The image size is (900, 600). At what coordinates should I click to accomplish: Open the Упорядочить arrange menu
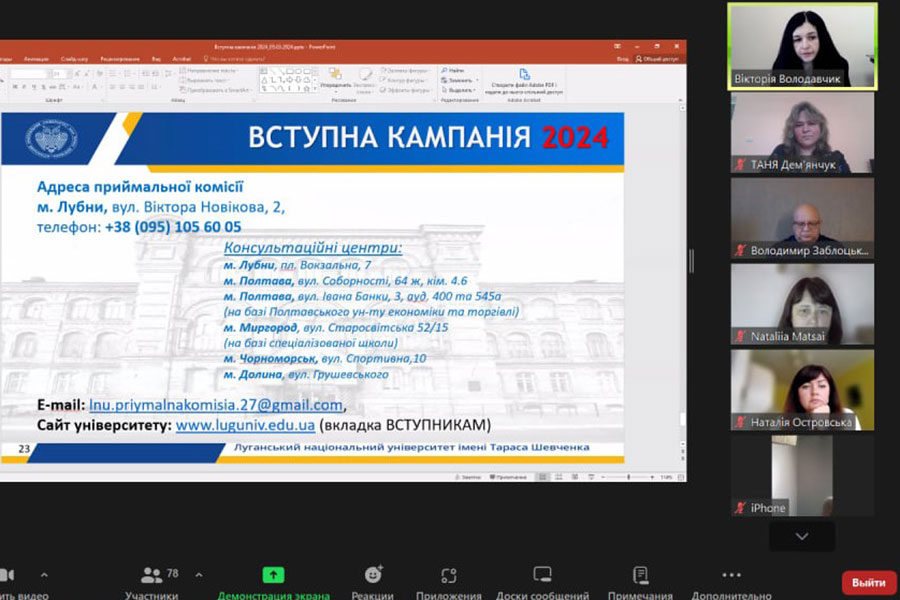coord(335,79)
